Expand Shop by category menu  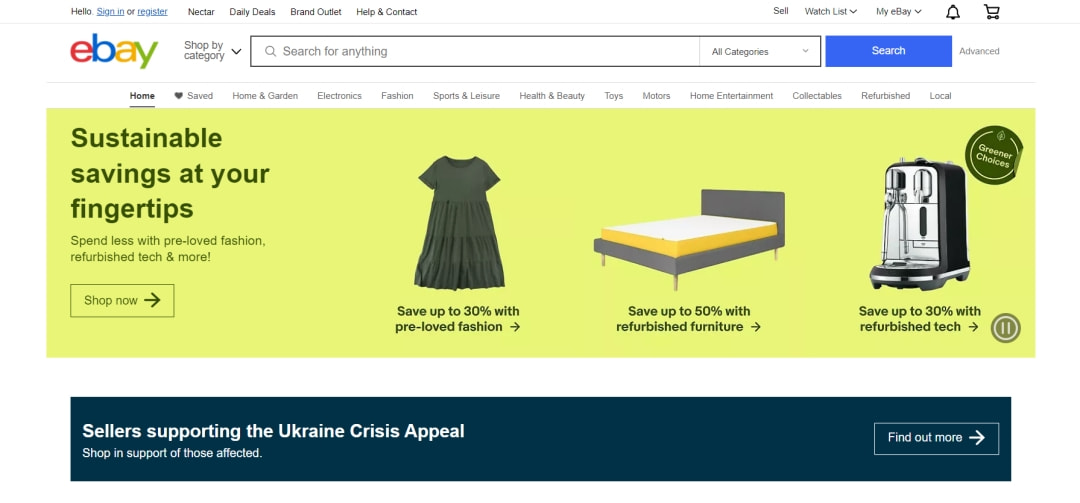212,51
